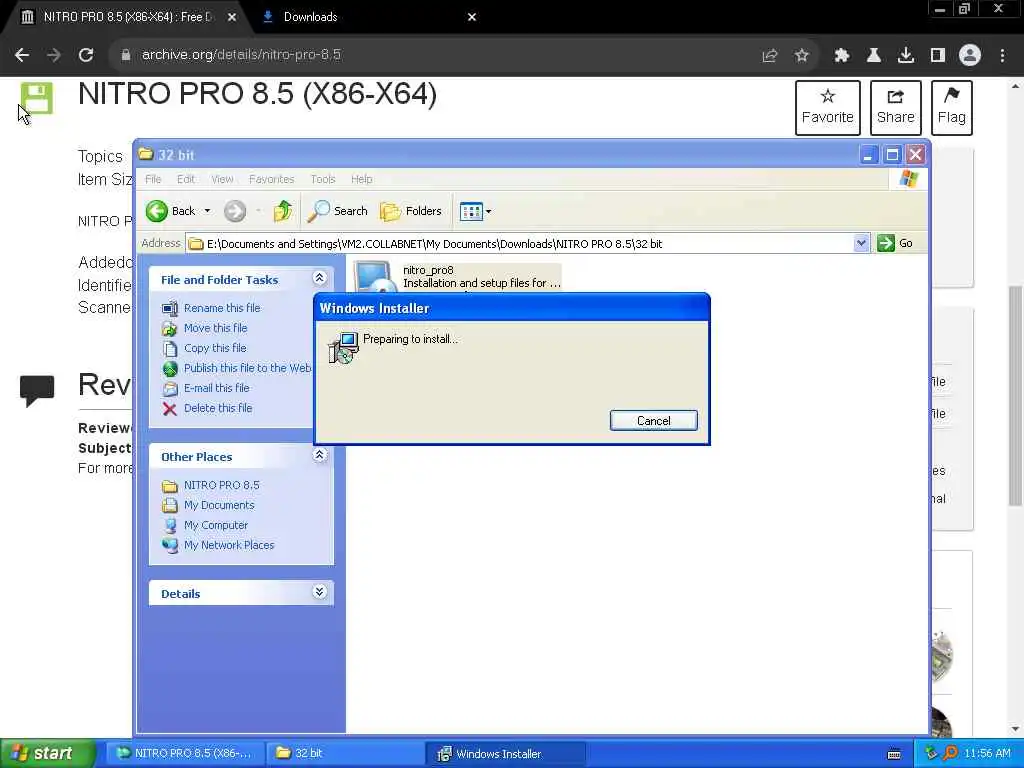This screenshot has width=1024, height=768.
Task: Reload the archive.org page
Action: [x=86, y=55]
